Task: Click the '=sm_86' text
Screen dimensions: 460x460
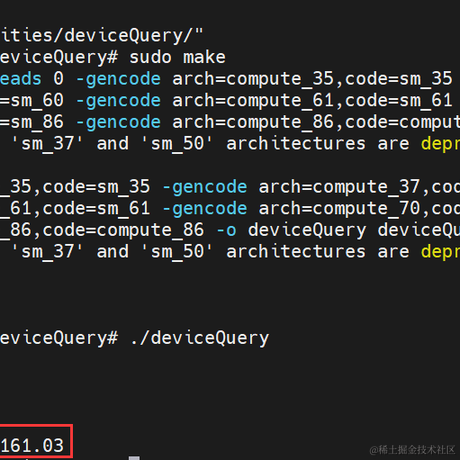Action: (x=32, y=122)
